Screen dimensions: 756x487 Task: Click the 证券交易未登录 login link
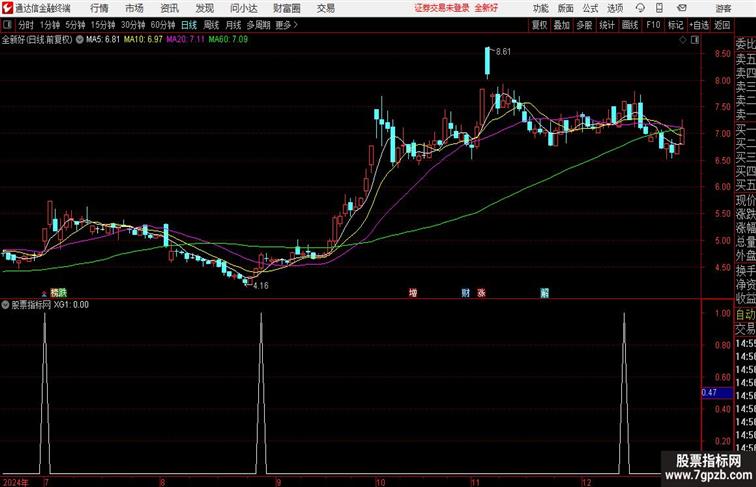tap(442, 8)
